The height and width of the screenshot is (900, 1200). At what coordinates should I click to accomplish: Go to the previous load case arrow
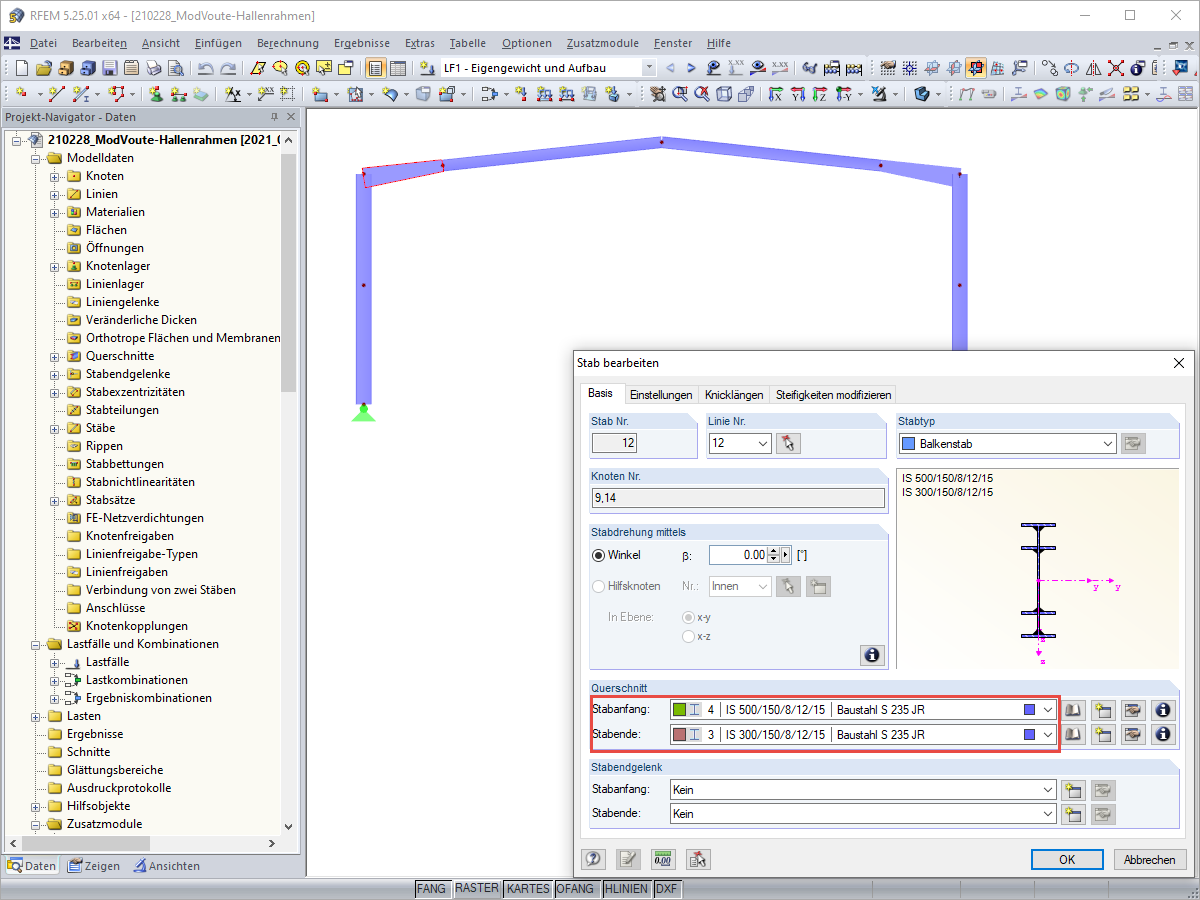pos(670,68)
